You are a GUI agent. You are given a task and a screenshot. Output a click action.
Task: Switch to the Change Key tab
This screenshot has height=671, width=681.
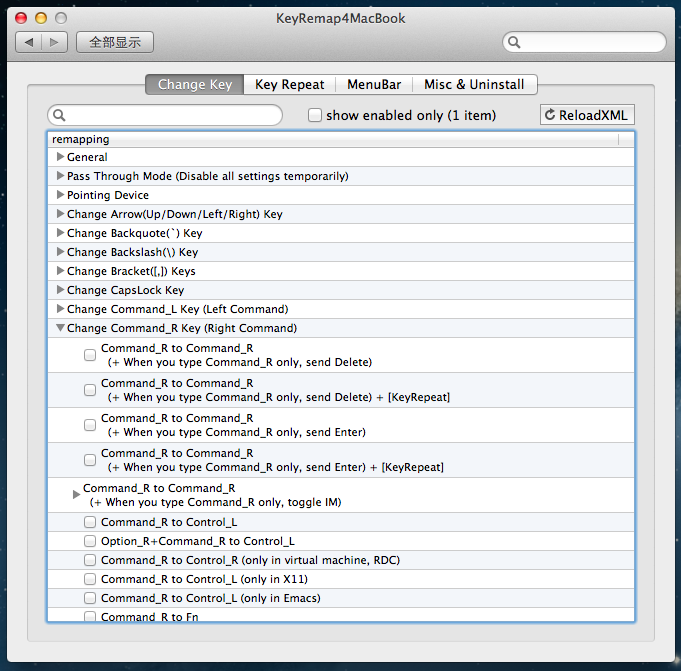[x=195, y=84]
